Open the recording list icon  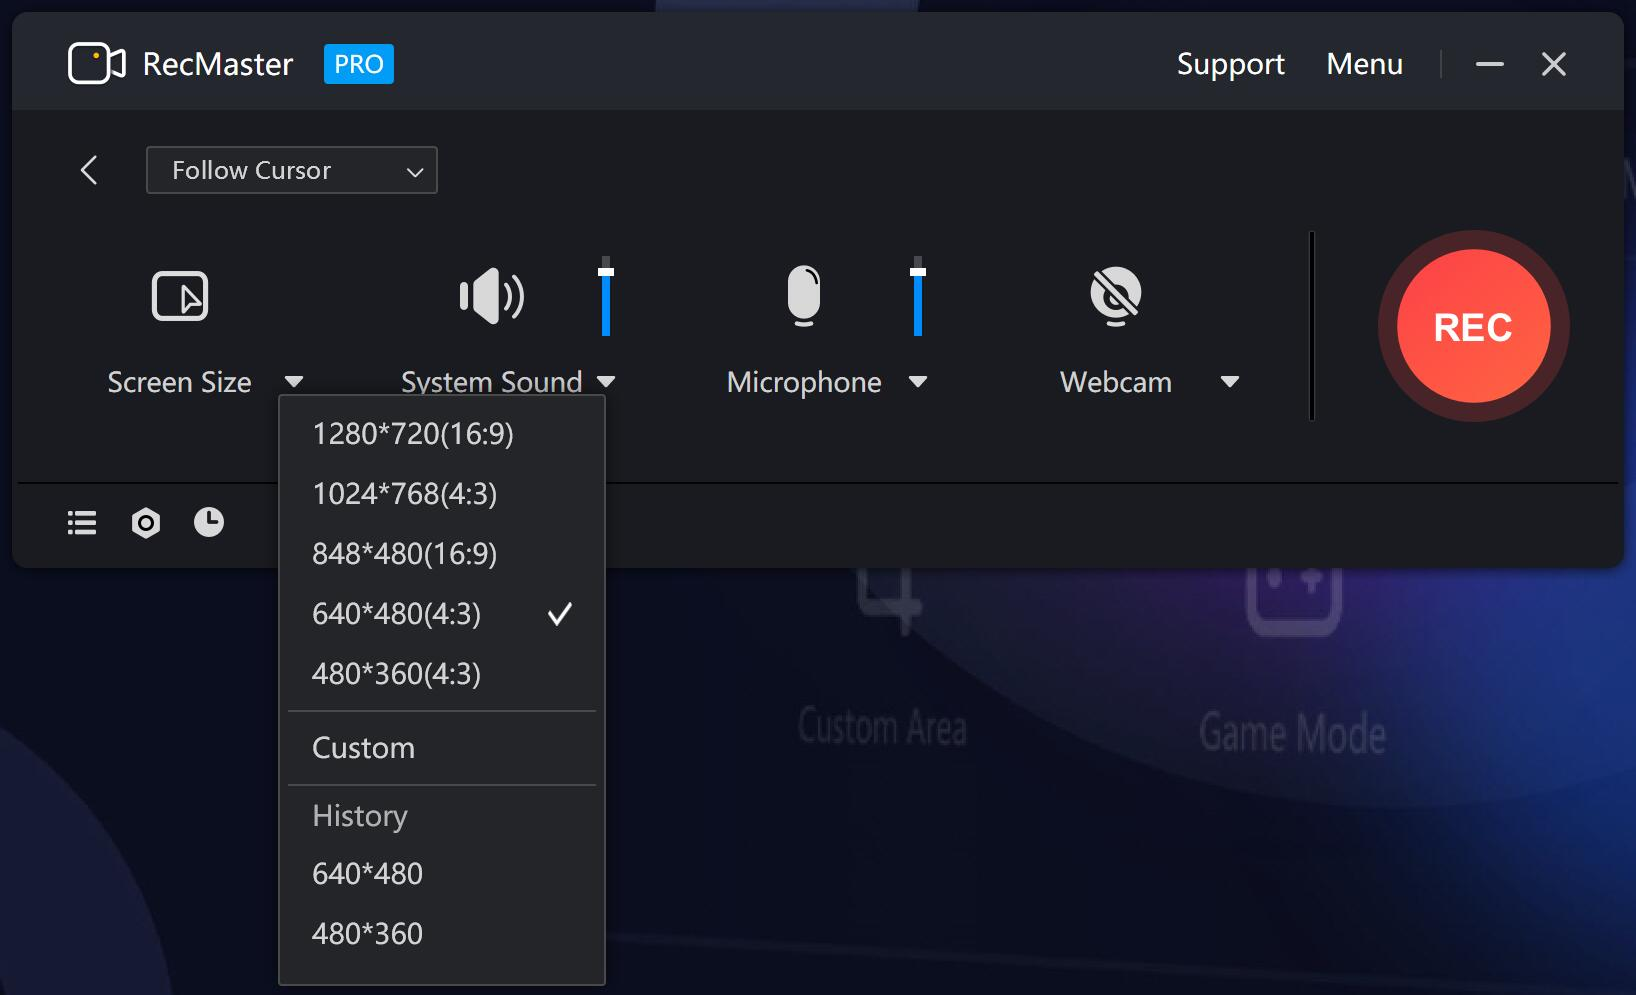[x=82, y=523]
